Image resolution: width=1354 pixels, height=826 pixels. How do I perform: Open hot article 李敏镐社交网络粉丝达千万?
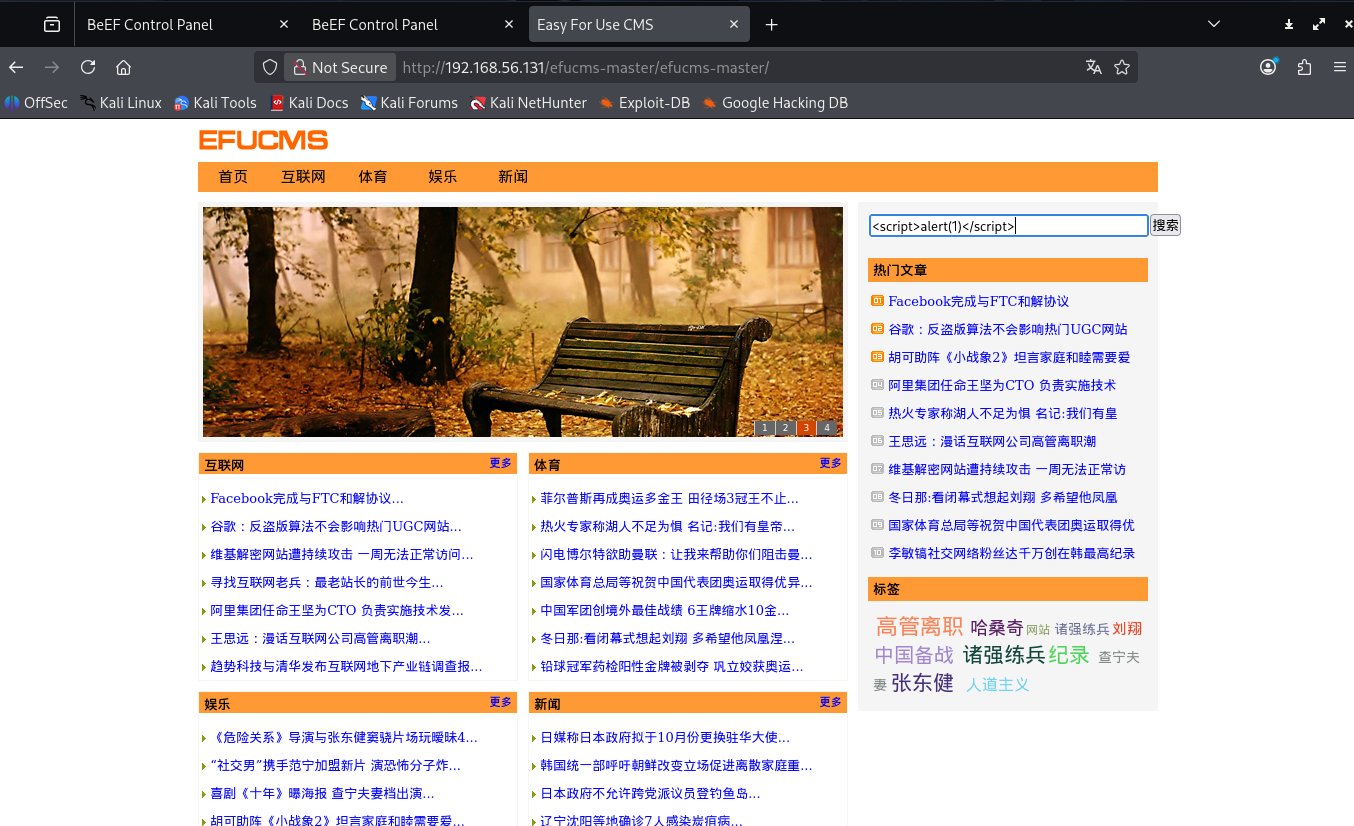click(x=1011, y=553)
